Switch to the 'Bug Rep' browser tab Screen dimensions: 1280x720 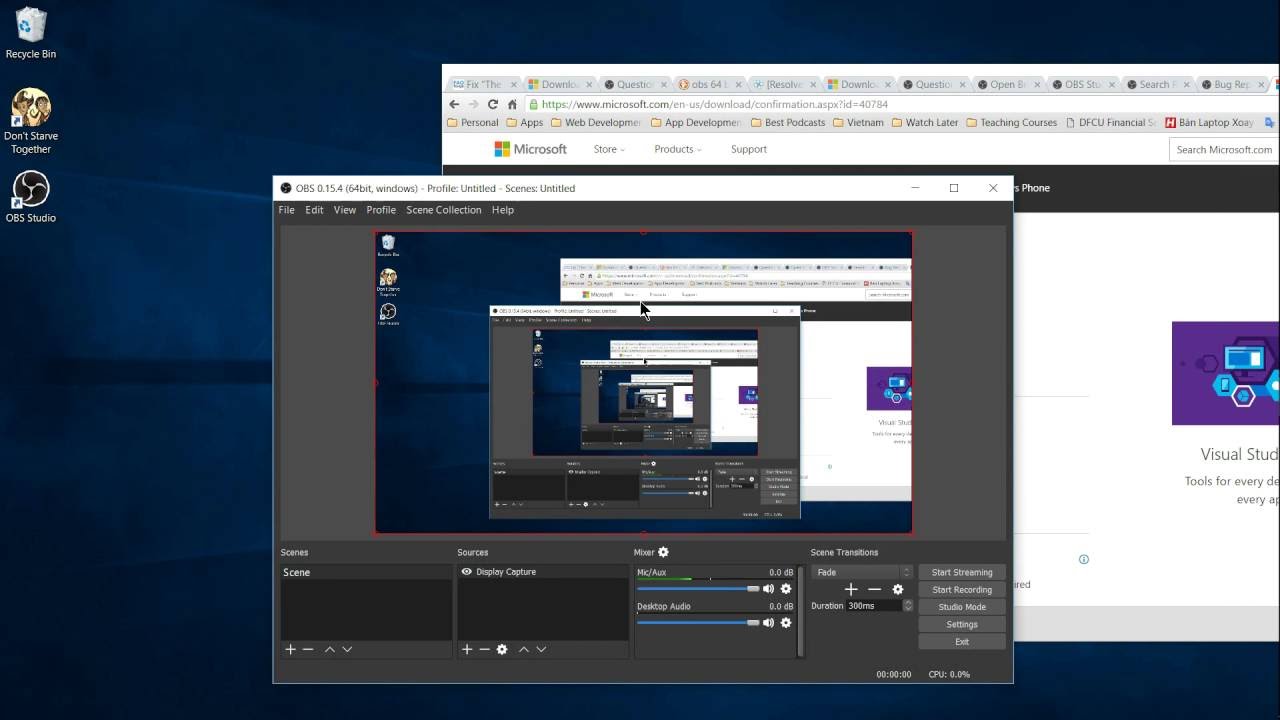1233,84
